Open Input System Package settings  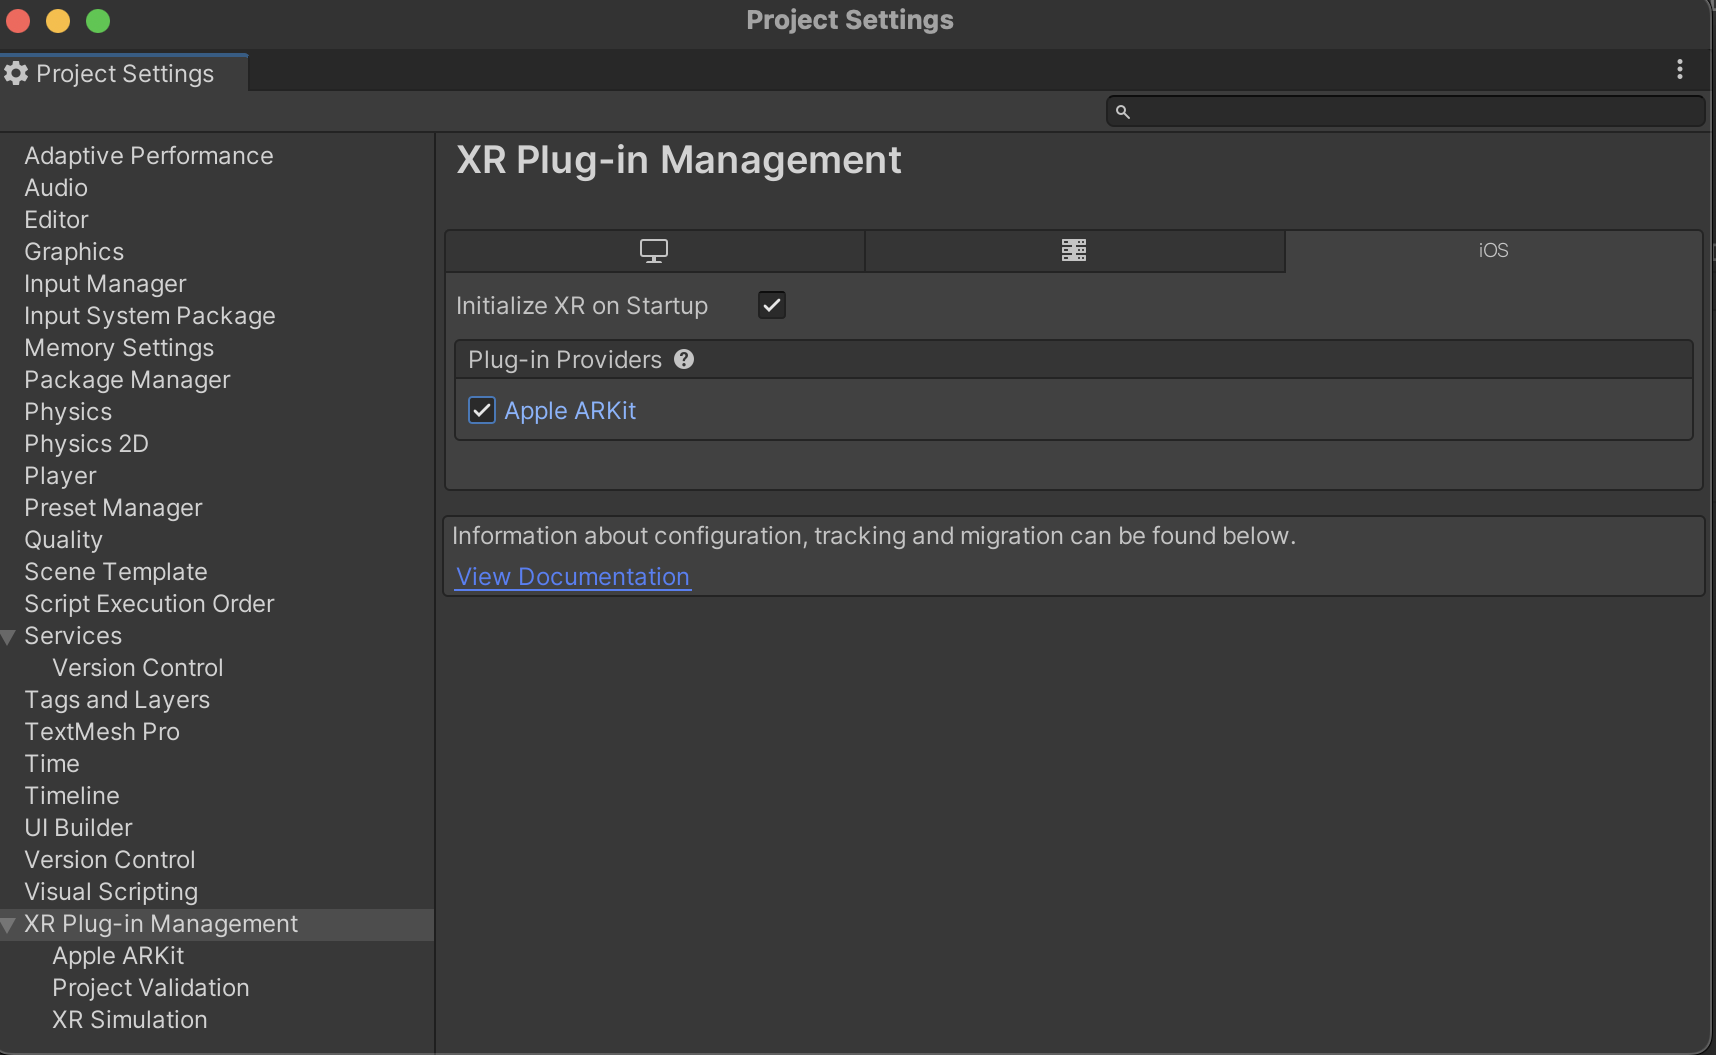pyautogui.click(x=150, y=316)
